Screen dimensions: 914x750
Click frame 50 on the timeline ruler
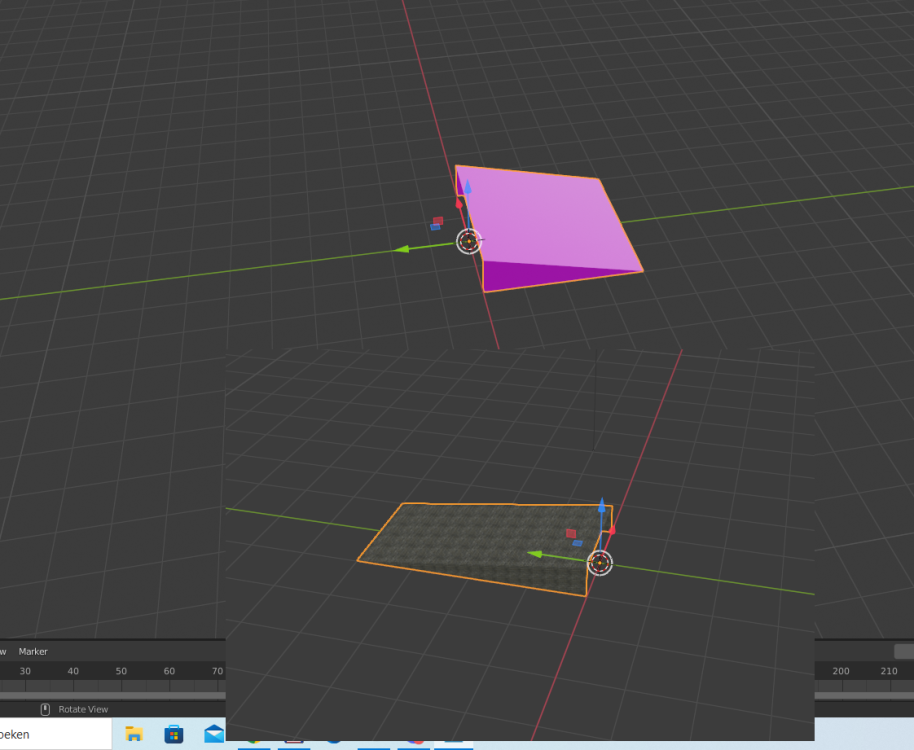pos(121,671)
